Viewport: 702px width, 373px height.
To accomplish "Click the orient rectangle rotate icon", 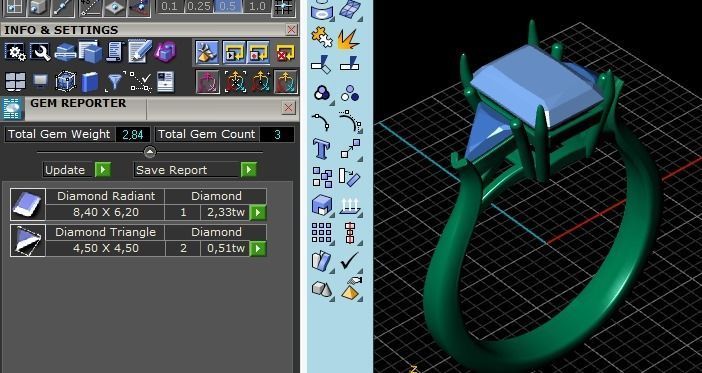I will 350,177.
